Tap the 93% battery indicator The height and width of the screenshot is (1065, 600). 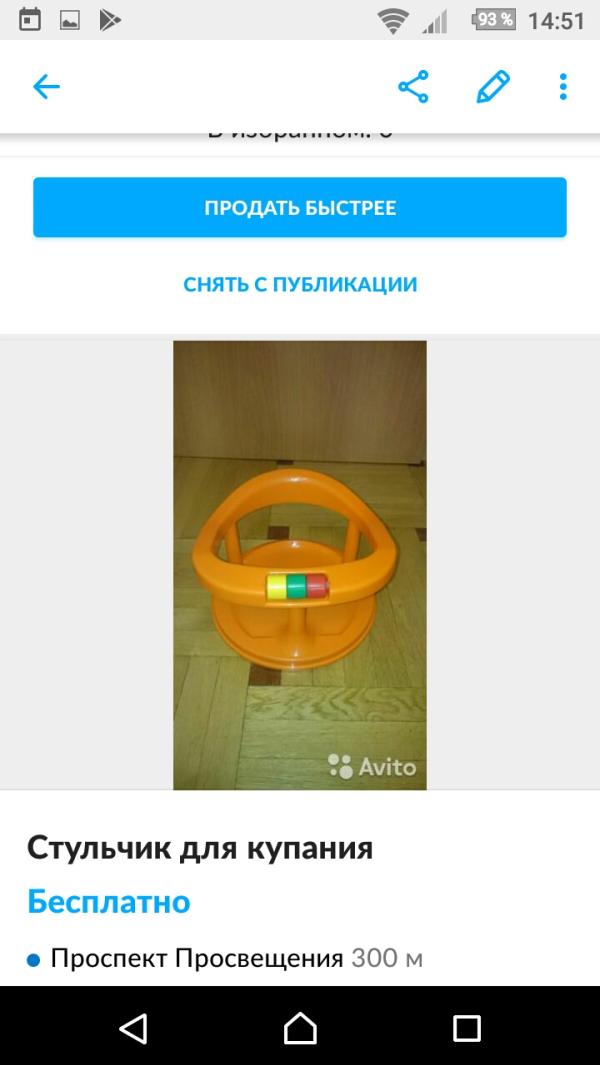[x=494, y=20]
